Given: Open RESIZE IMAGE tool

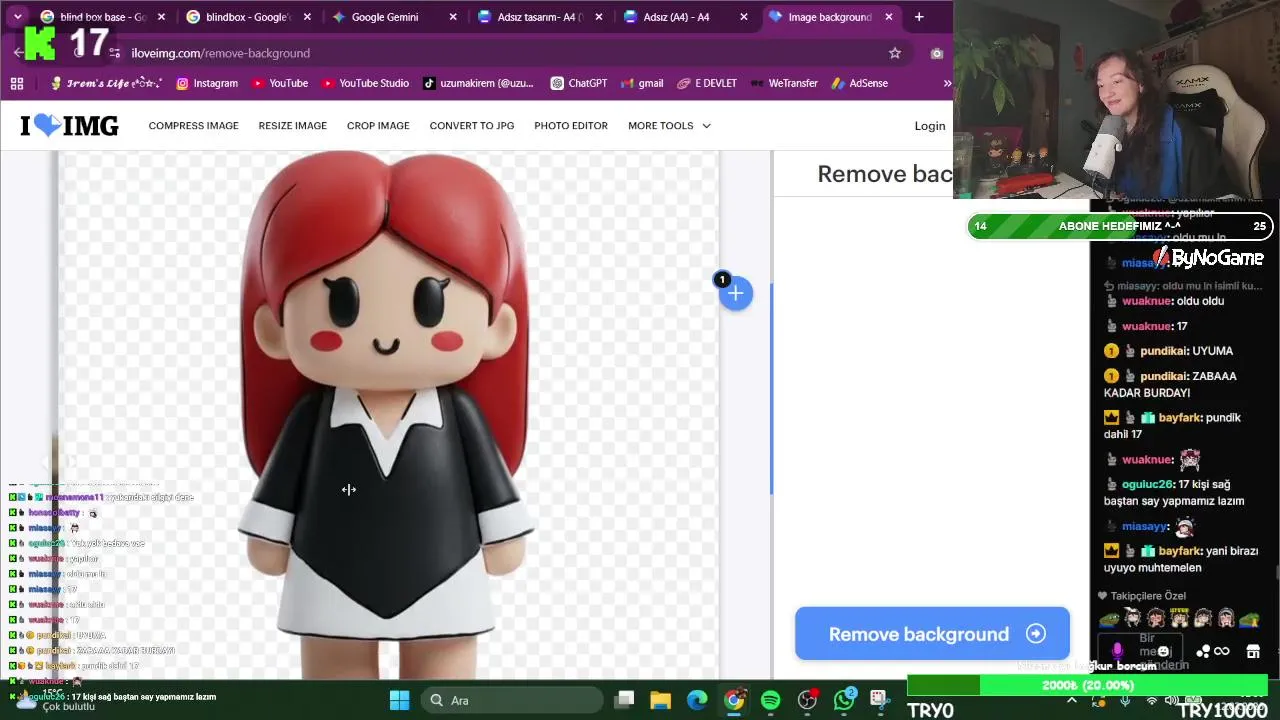Looking at the screenshot, I should tap(292, 126).
